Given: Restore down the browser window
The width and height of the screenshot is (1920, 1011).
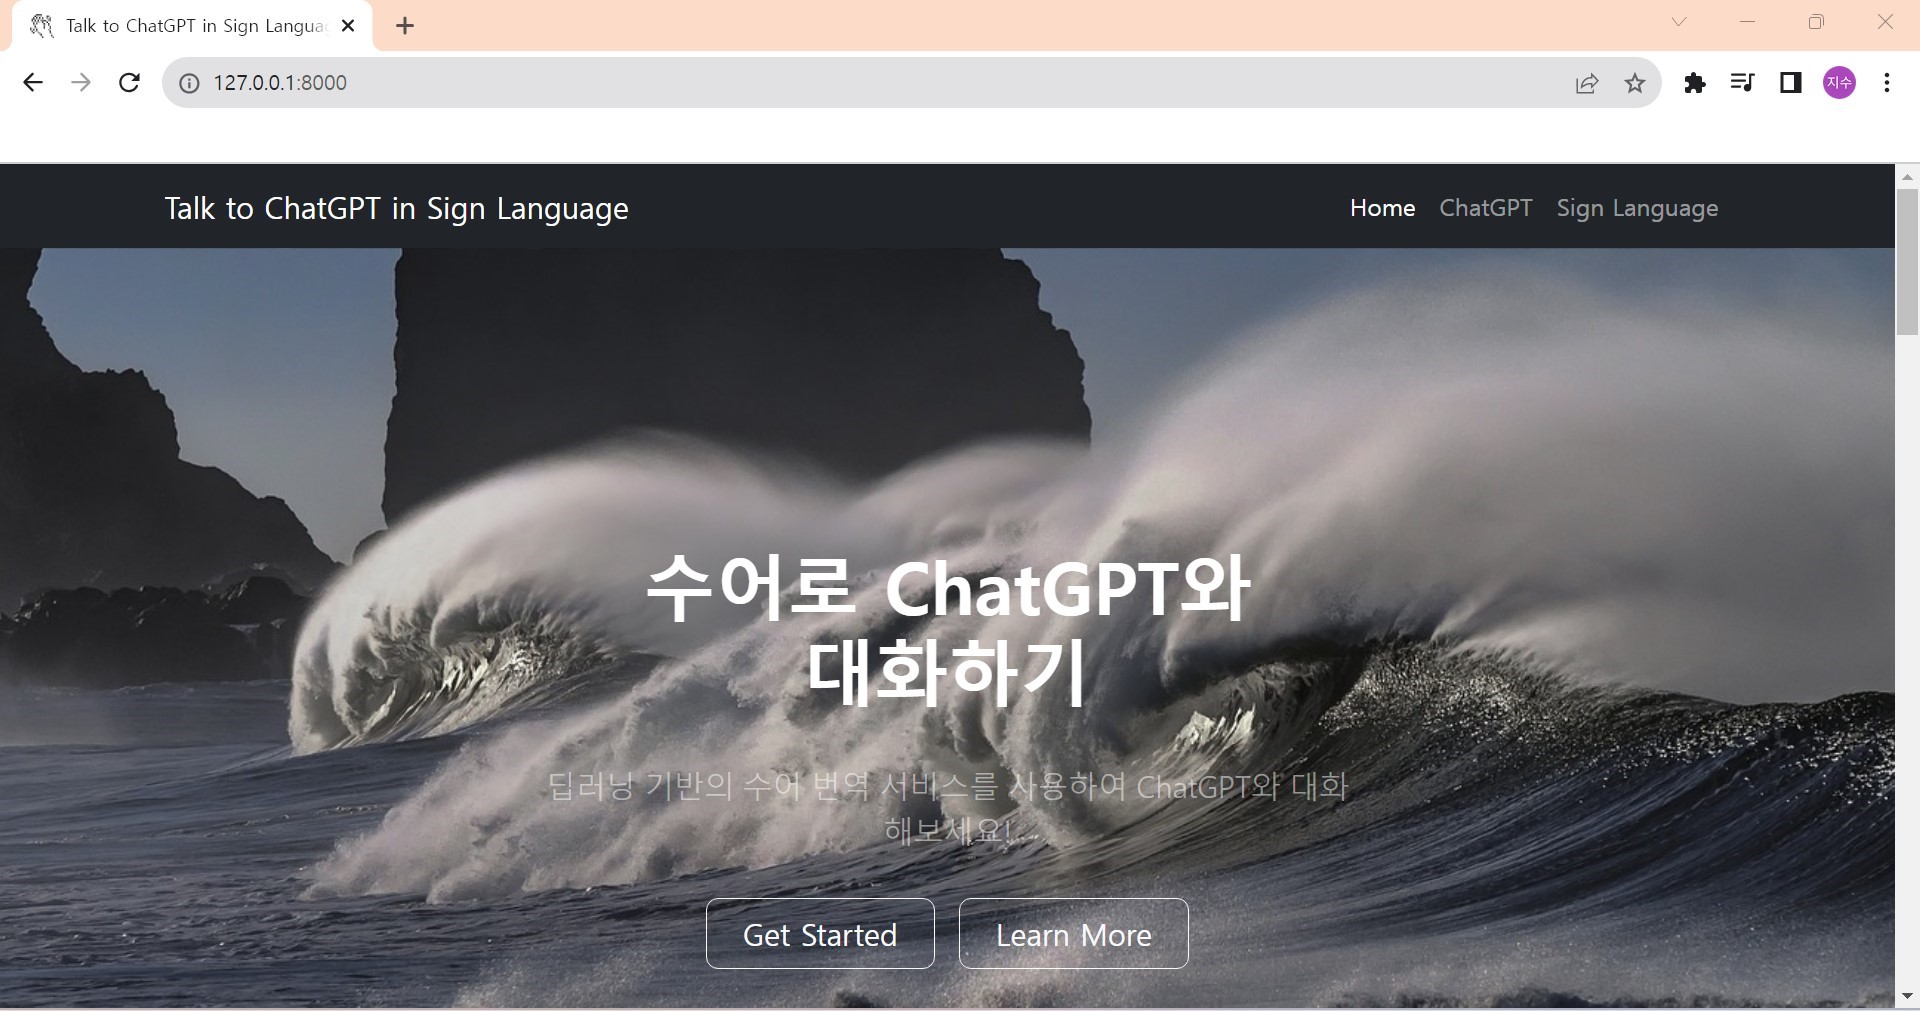Looking at the screenshot, I should [1816, 22].
